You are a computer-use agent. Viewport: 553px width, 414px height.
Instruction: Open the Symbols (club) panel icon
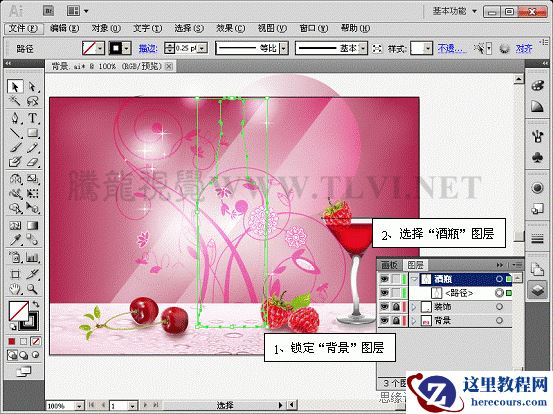(x=537, y=157)
